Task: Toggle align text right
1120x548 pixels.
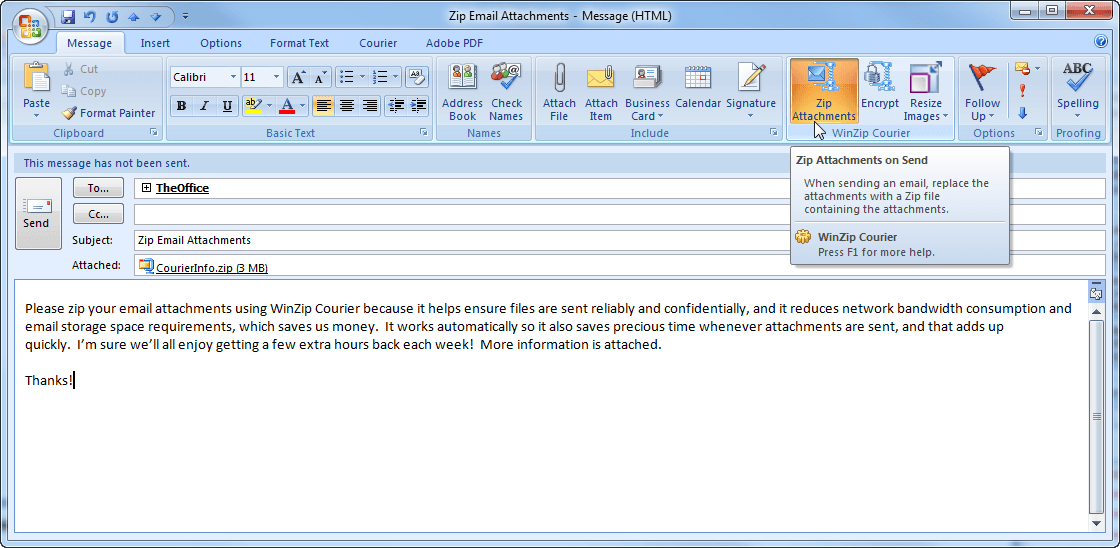Action: 369,106
